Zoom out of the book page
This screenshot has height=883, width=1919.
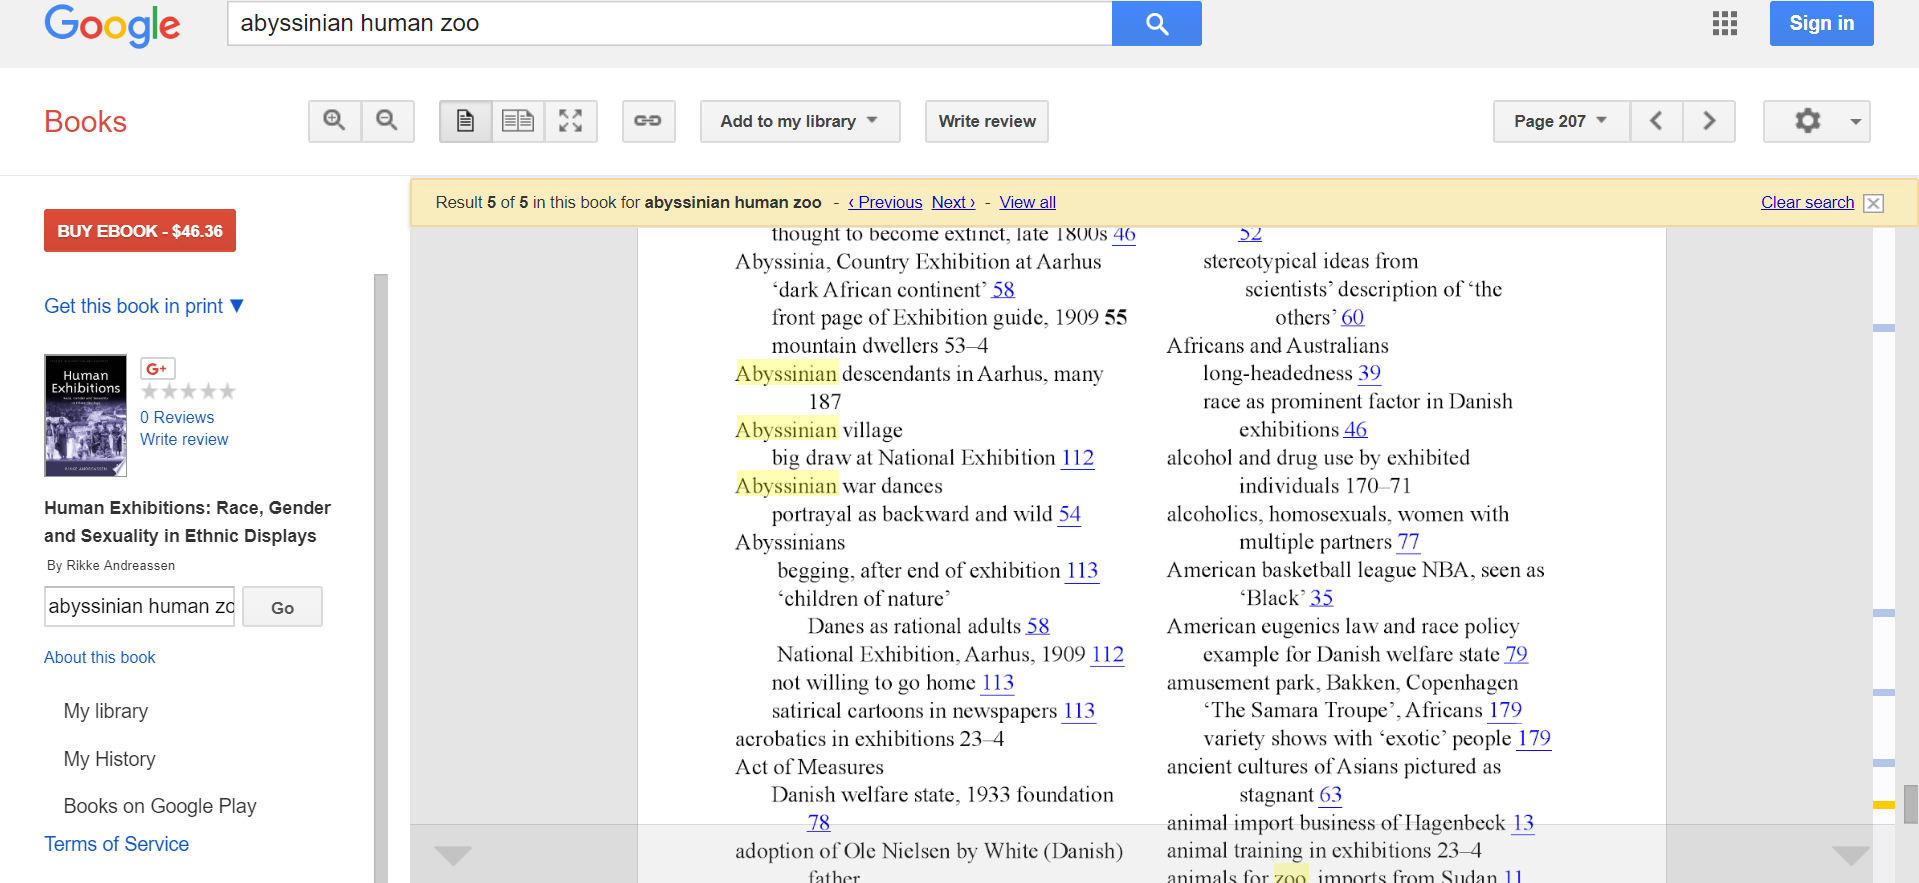(387, 121)
